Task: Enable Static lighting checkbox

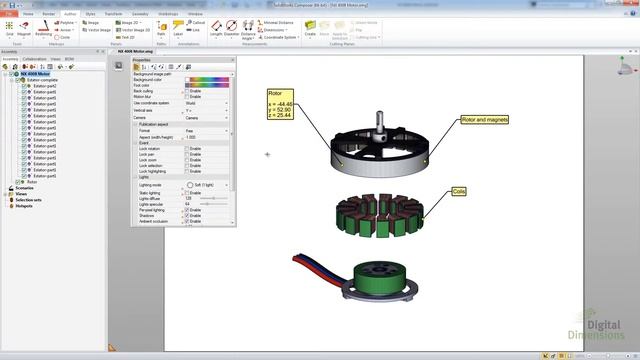Action: 187,193
